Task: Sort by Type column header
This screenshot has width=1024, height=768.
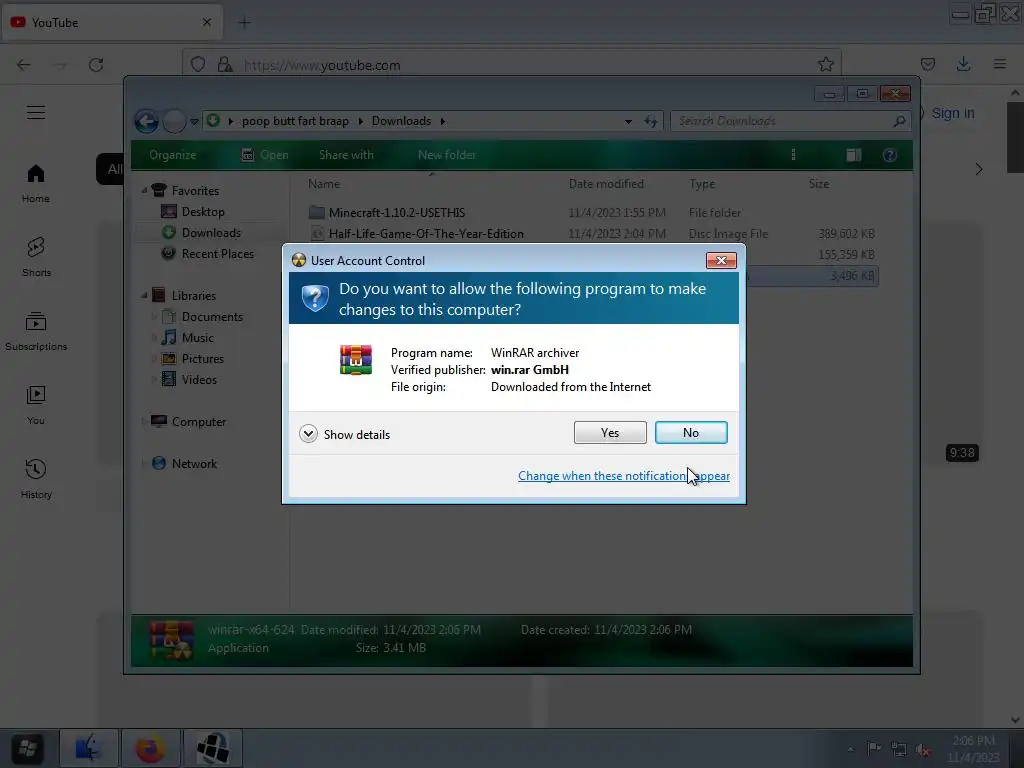Action: pyautogui.click(x=702, y=184)
